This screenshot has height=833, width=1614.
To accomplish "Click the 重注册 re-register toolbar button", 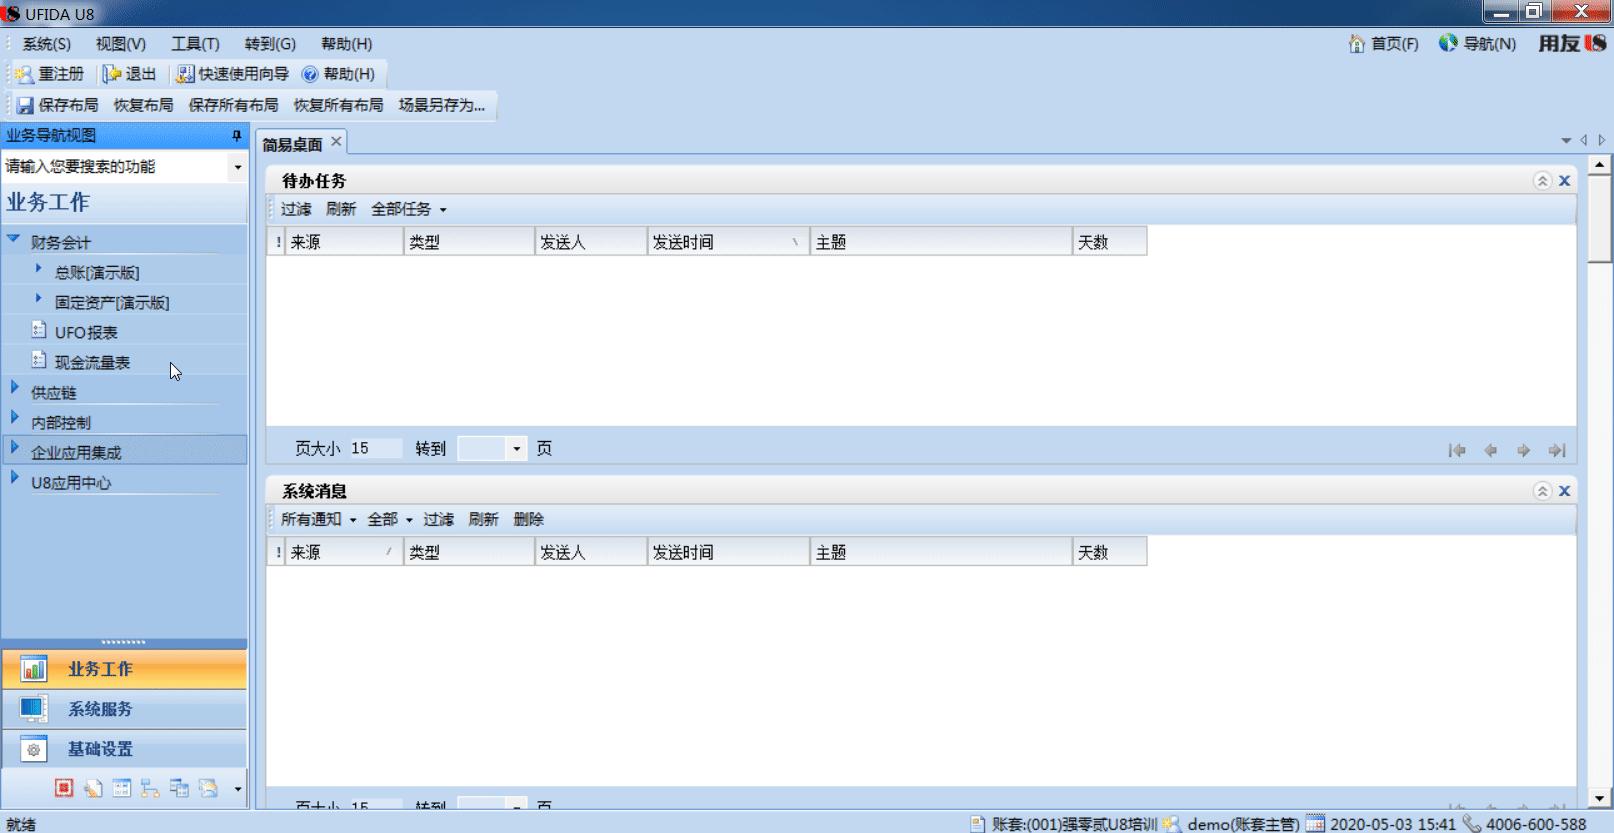I will pyautogui.click(x=49, y=74).
